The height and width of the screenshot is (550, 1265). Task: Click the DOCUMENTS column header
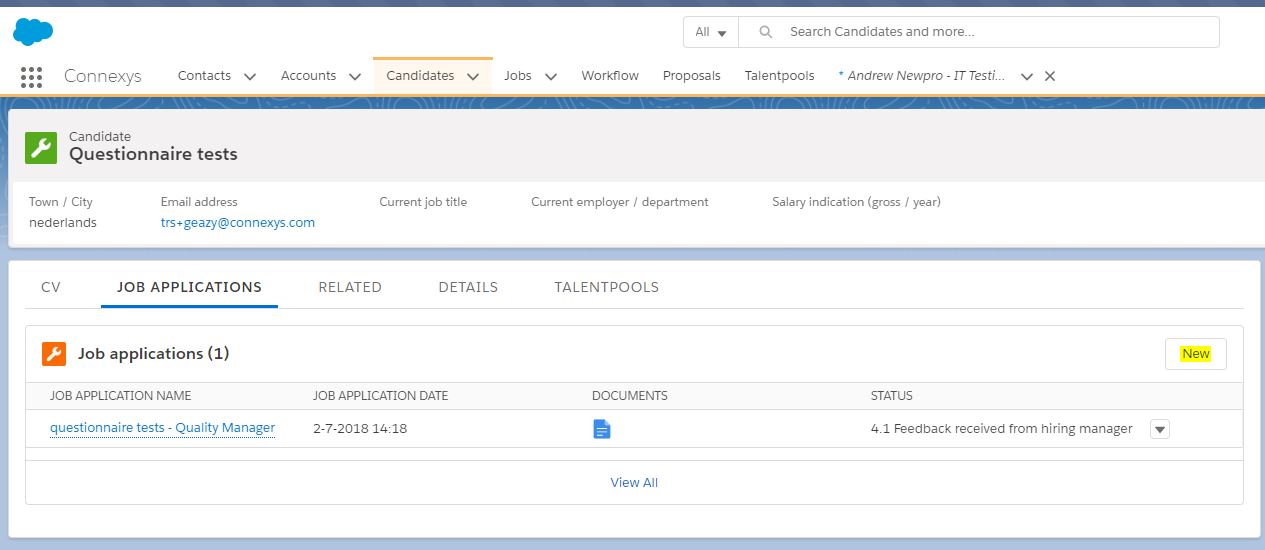click(x=630, y=396)
